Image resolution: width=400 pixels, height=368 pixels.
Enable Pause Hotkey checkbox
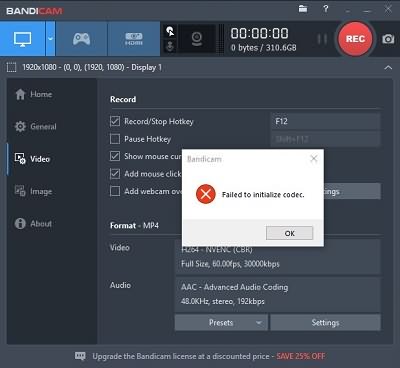115,139
